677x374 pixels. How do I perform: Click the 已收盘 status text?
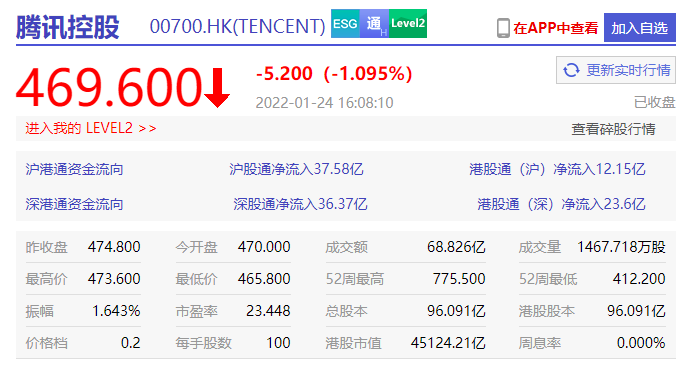click(654, 102)
